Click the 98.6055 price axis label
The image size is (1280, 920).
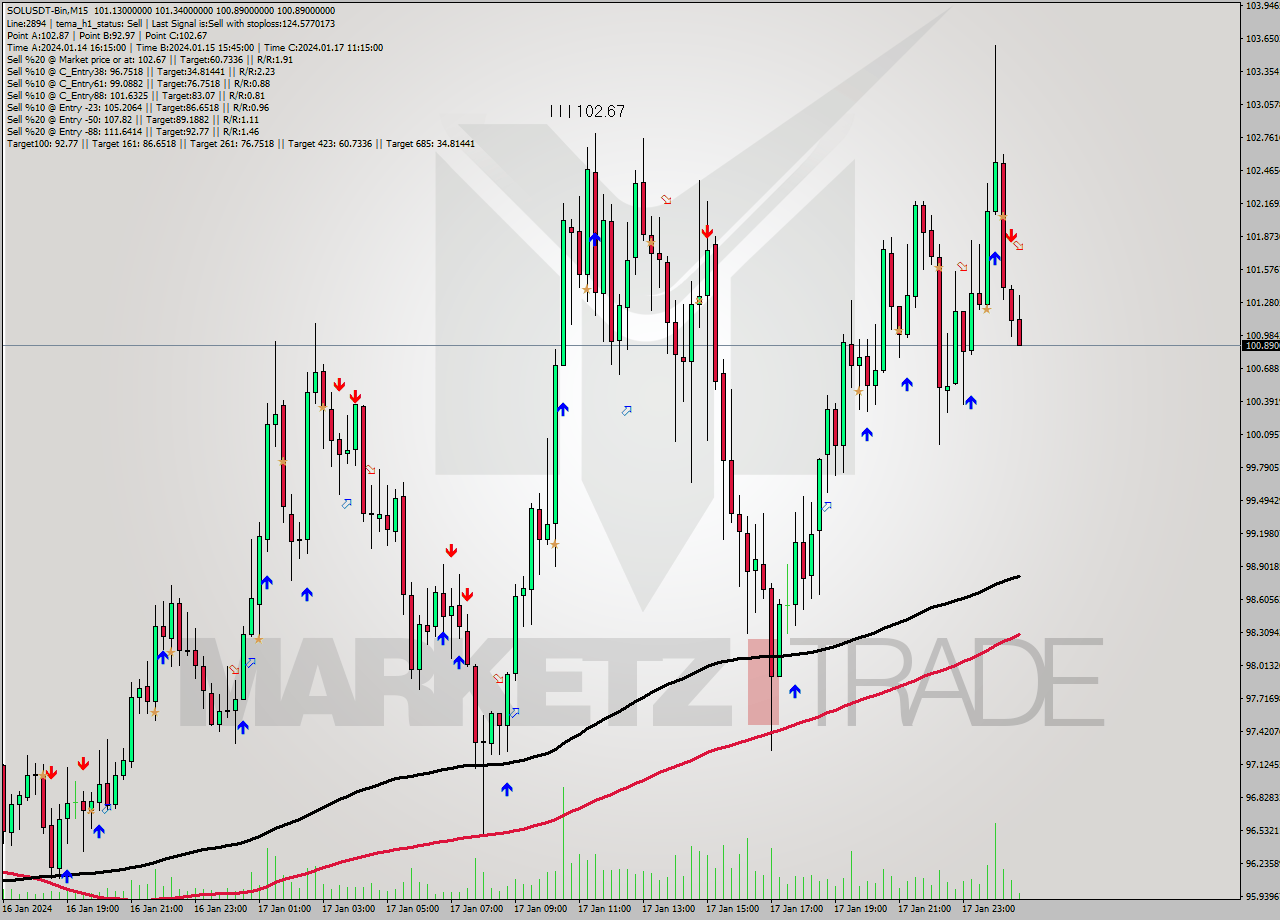[x=1262, y=599]
